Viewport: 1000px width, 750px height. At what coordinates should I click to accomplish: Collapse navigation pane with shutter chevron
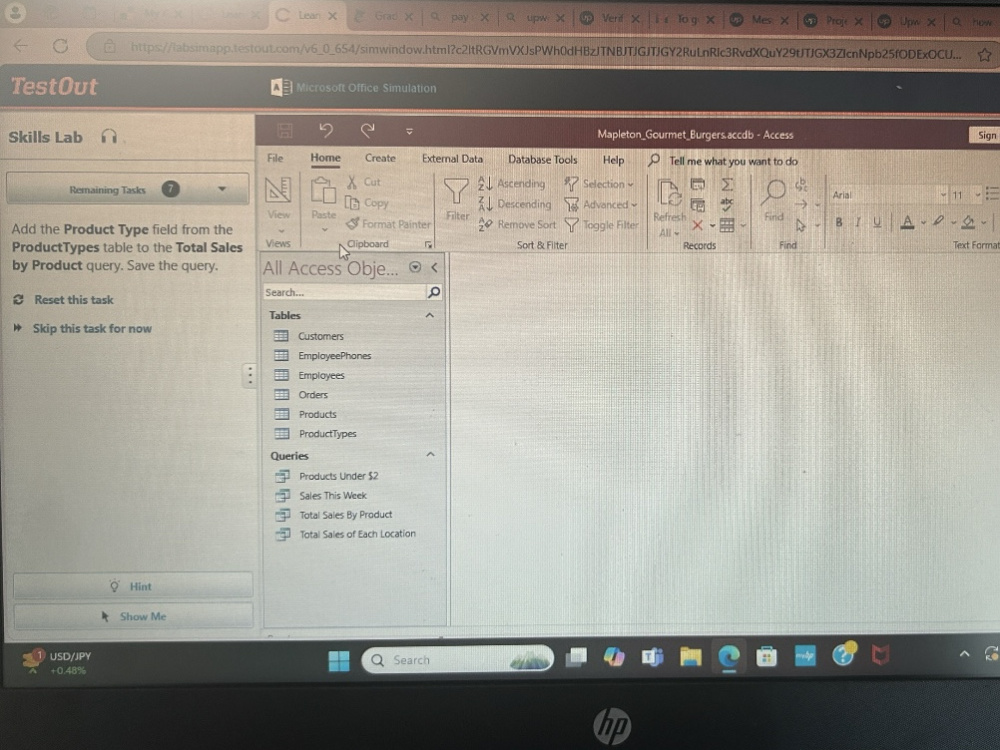point(434,268)
